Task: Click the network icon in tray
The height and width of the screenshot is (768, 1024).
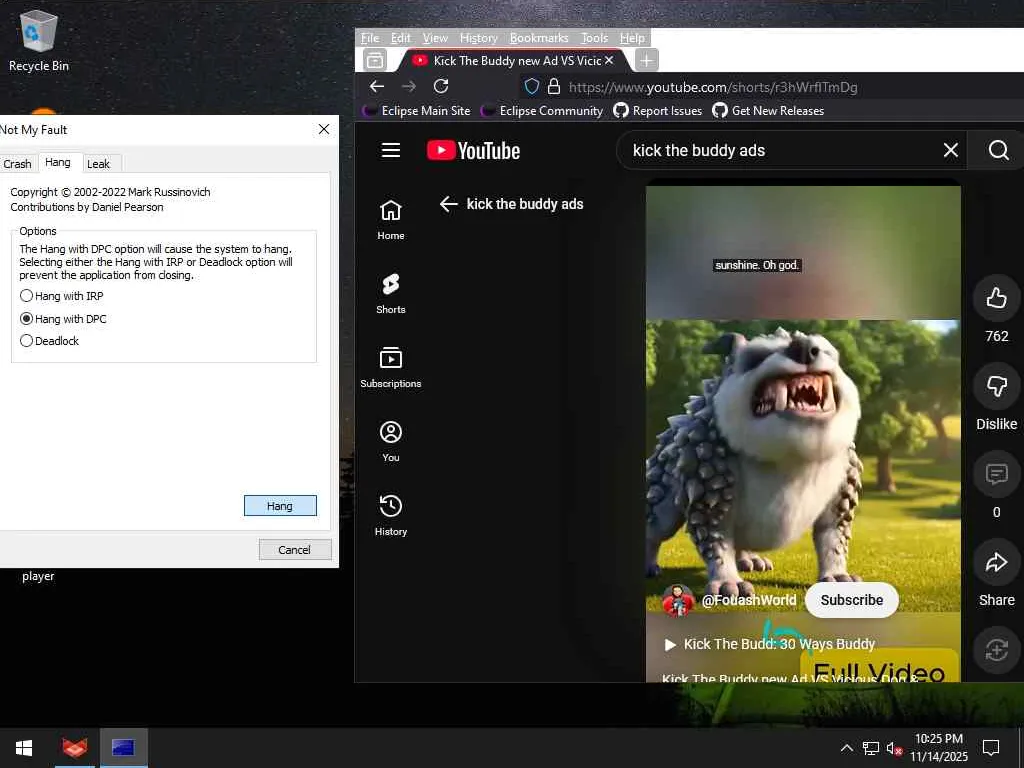Action: [871, 748]
